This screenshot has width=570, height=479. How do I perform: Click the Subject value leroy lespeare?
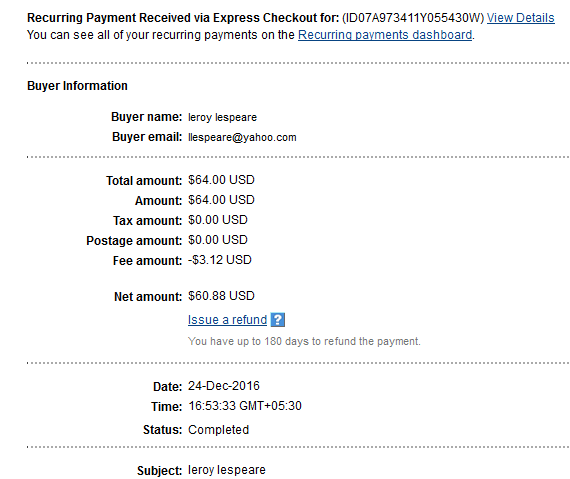tap(226, 470)
